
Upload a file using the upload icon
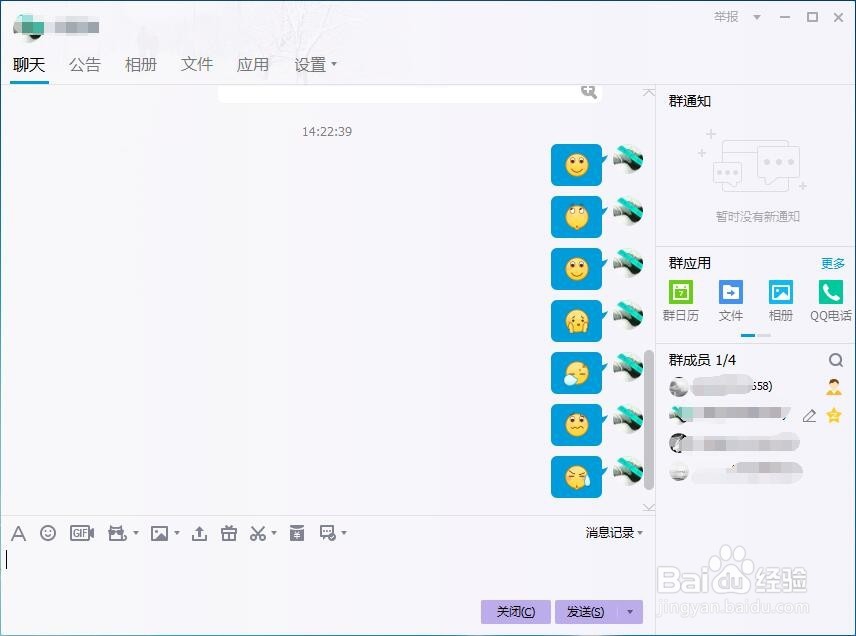[x=198, y=532]
